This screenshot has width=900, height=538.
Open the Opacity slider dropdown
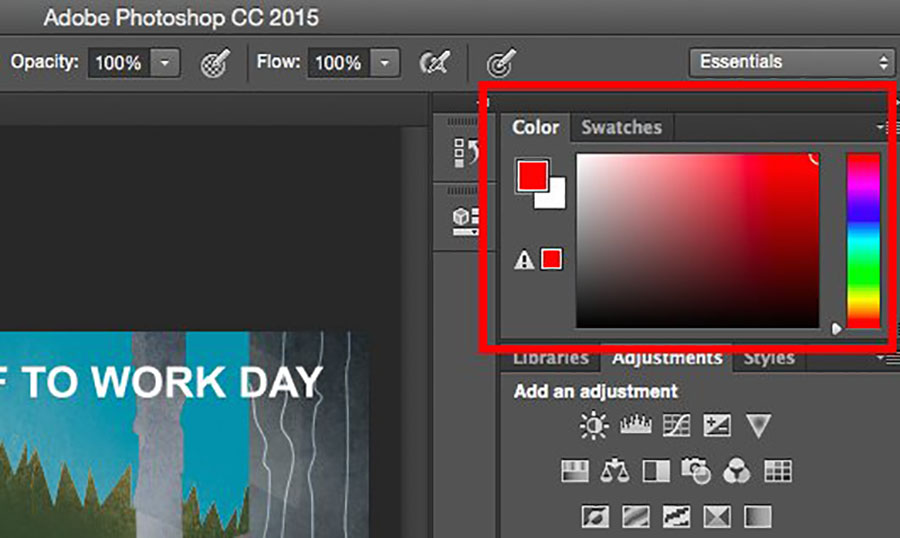(166, 63)
